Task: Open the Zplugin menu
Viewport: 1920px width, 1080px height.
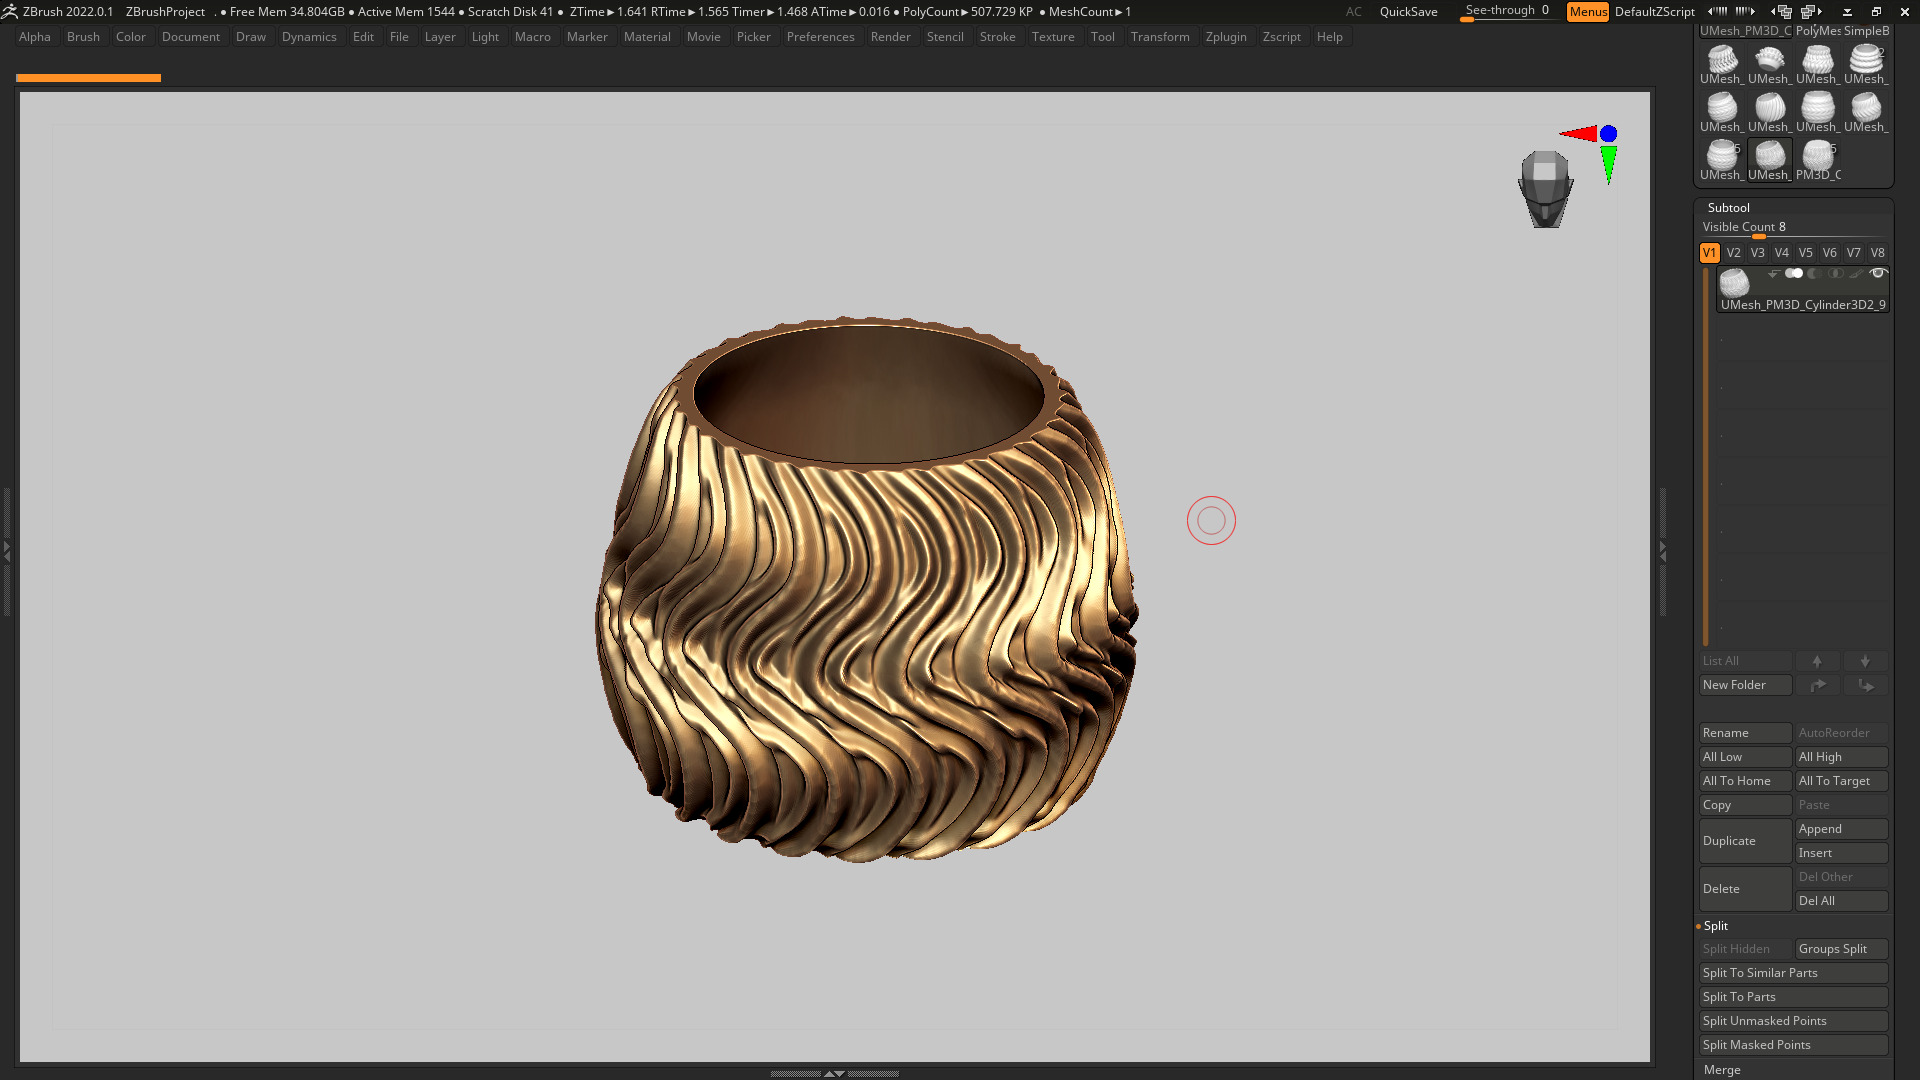Action: (x=1226, y=37)
